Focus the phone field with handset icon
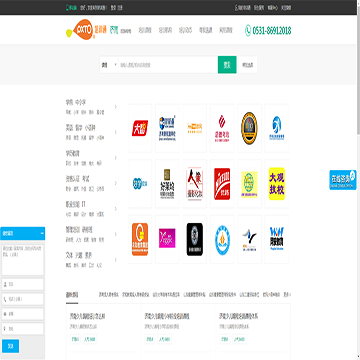Viewport: 360px width, 360px height. click(x=23, y=299)
